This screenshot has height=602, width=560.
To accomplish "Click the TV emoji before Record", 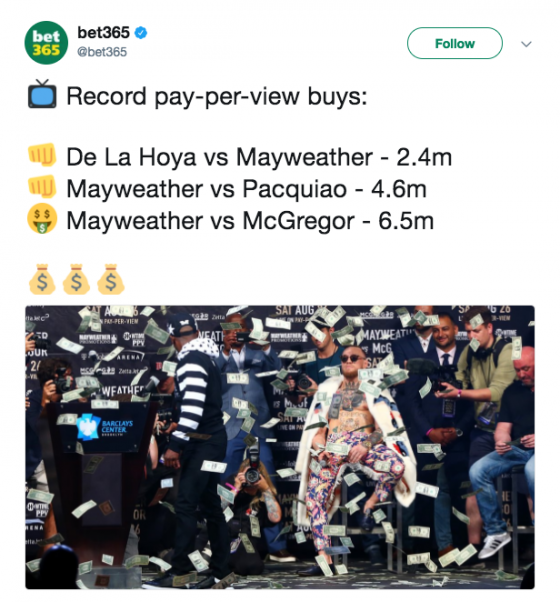I will coord(42,94).
